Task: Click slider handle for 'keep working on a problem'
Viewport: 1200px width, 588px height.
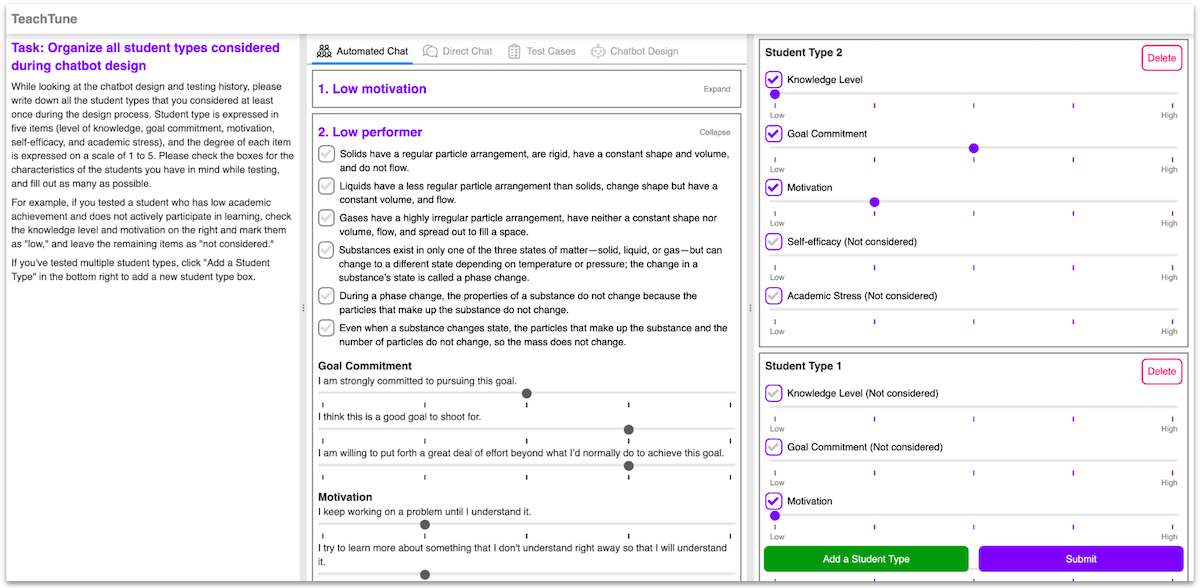Action: pos(425,525)
